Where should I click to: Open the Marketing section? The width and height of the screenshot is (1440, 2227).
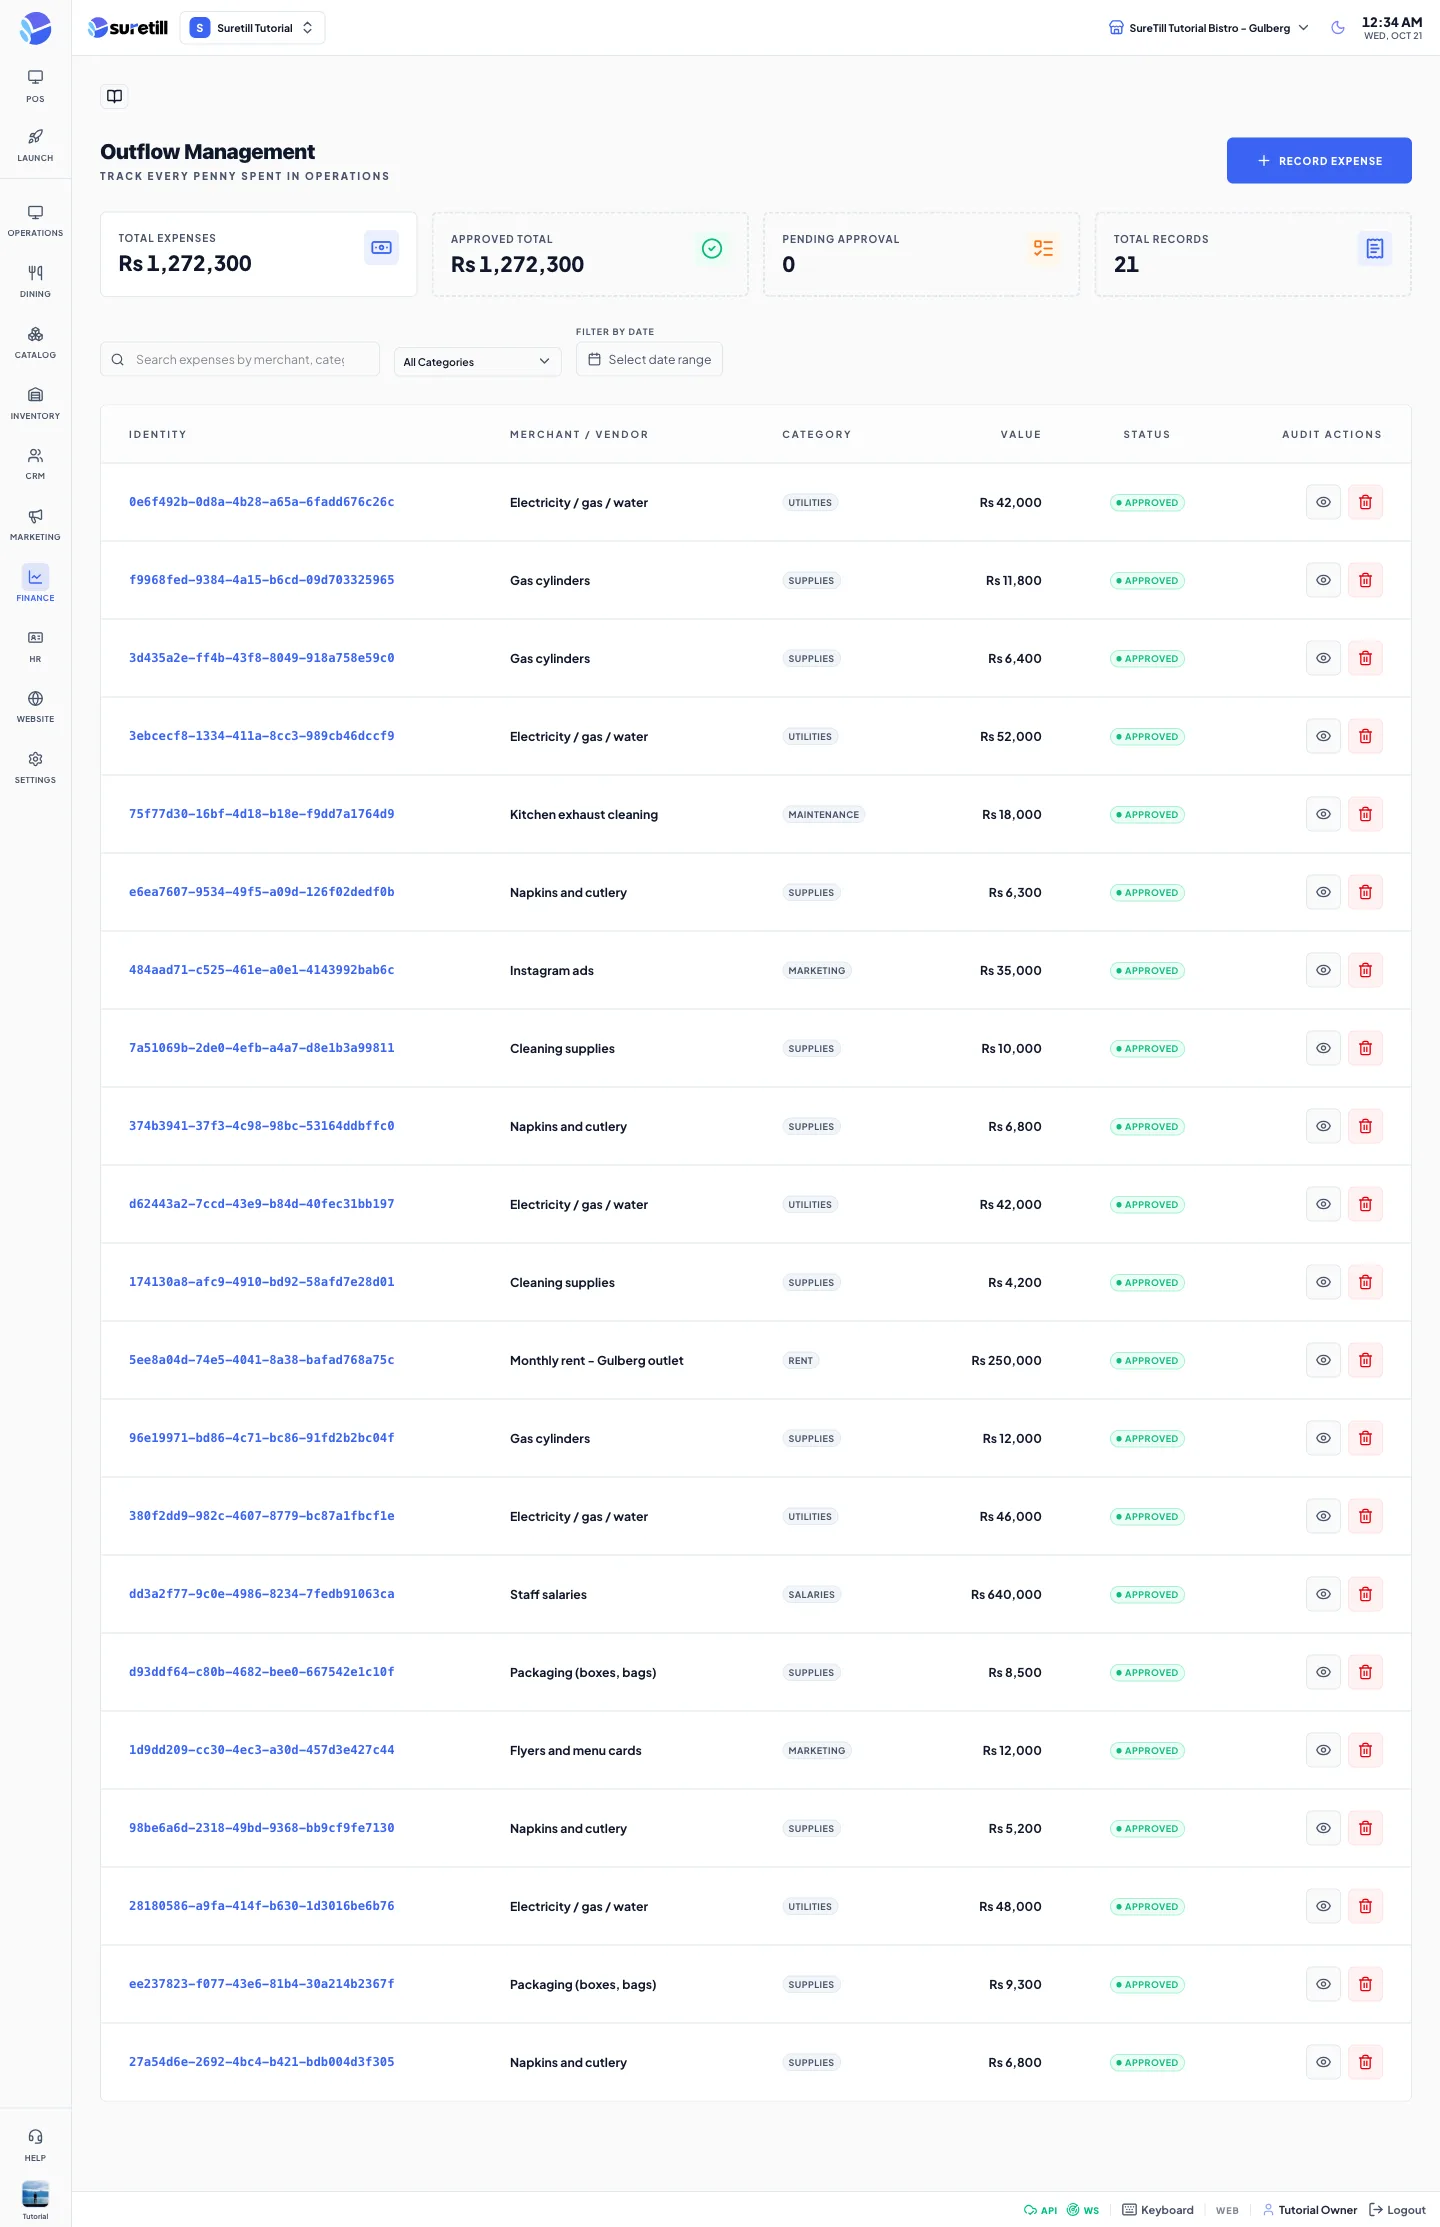click(35, 525)
